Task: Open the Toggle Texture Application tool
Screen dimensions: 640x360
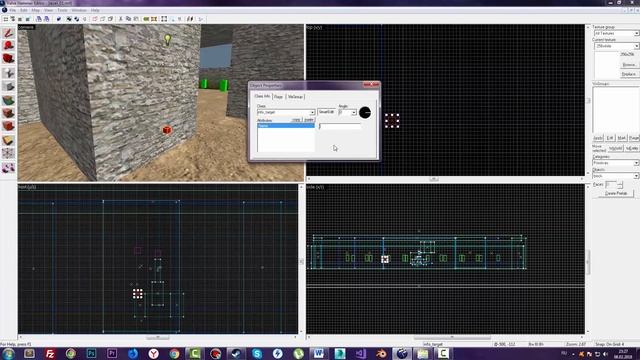Action: (8, 100)
